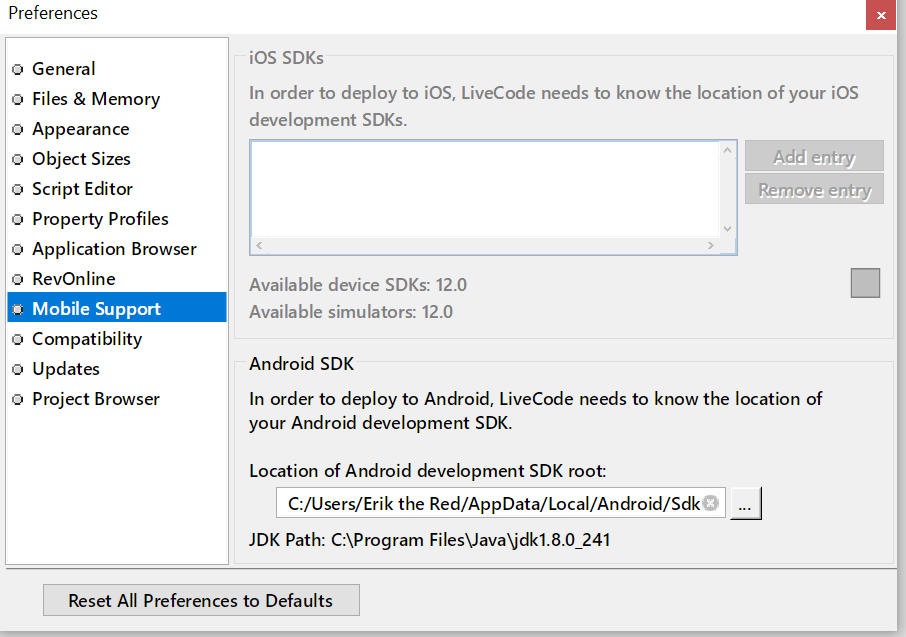View Updates preferences
This screenshot has height=637, width=906.
click(x=66, y=369)
